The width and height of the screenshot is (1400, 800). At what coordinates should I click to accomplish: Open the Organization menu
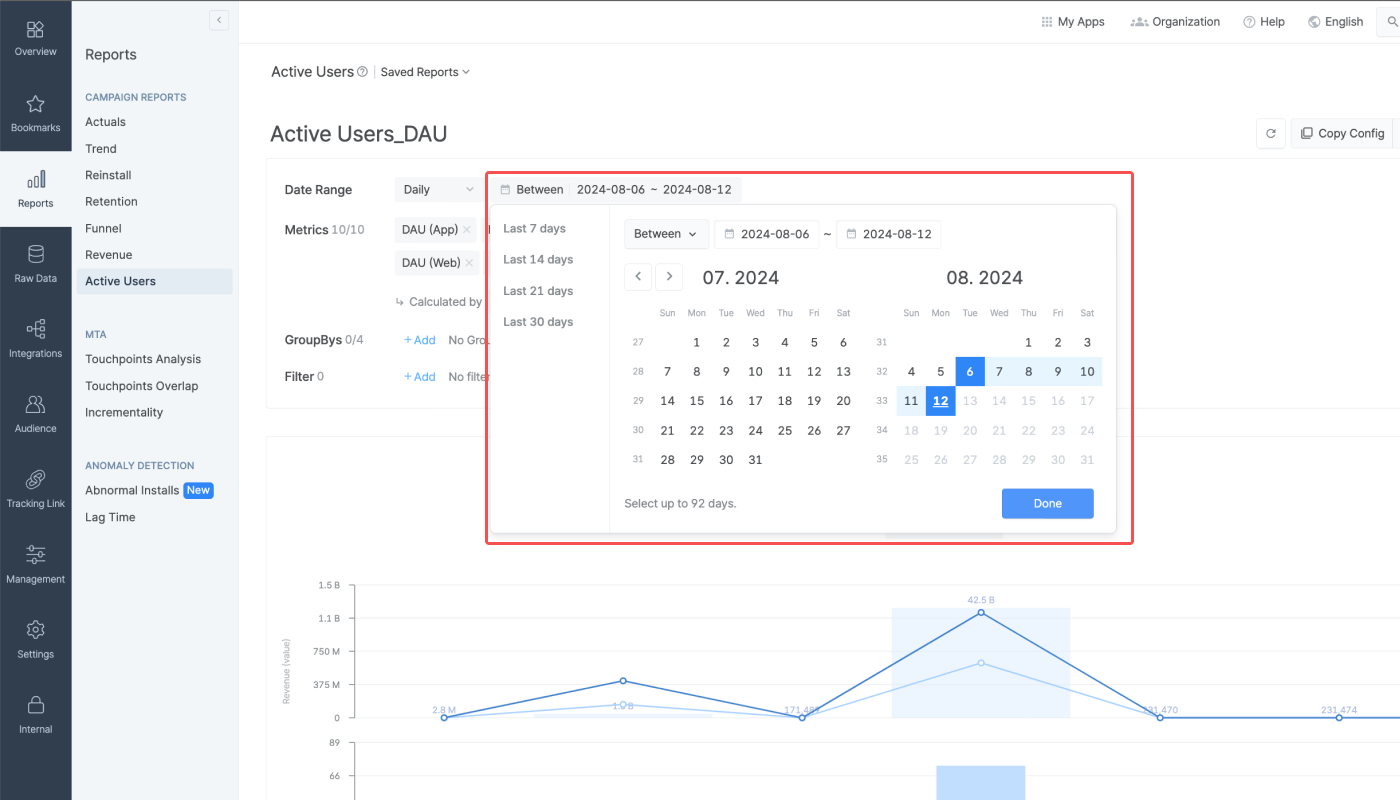click(1175, 22)
